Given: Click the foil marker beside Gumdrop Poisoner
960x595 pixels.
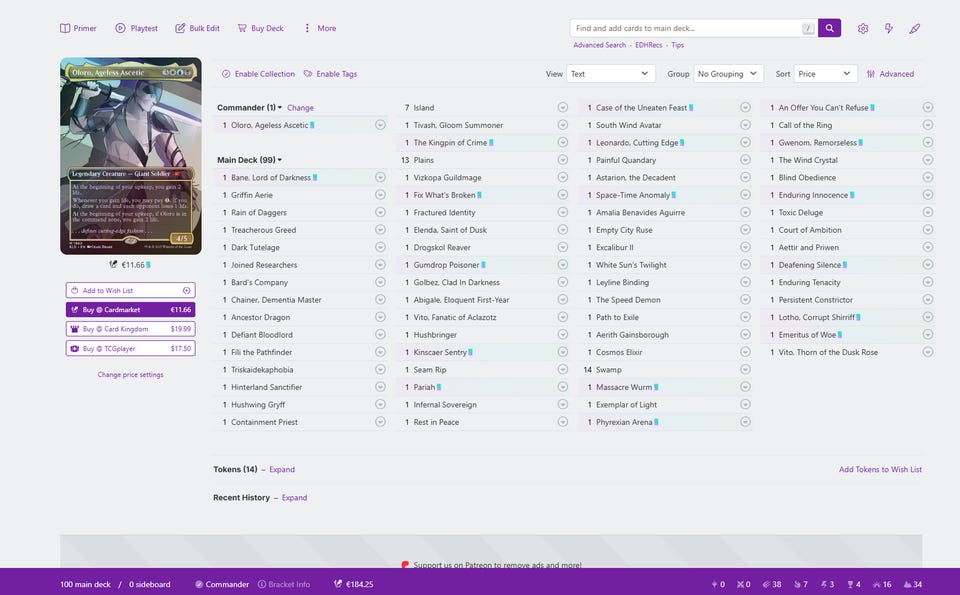Looking at the screenshot, I should click(483, 265).
